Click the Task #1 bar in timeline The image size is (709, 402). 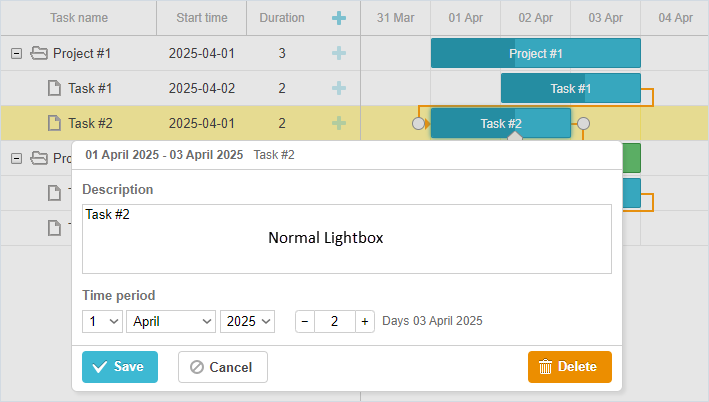[x=570, y=88]
